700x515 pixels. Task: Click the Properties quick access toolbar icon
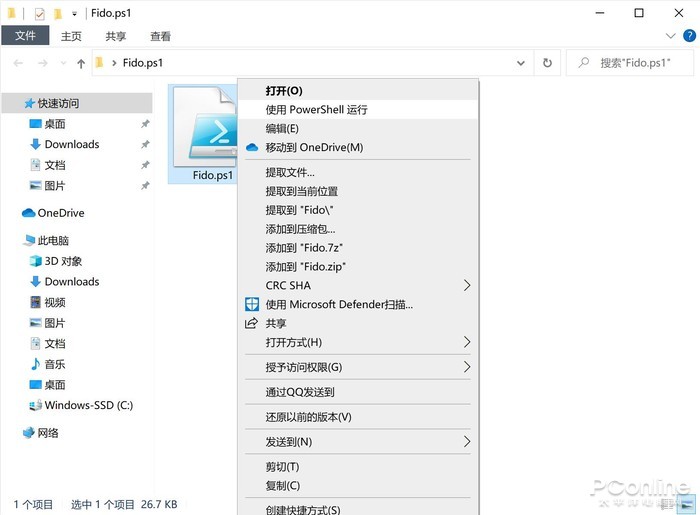click(40, 14)
